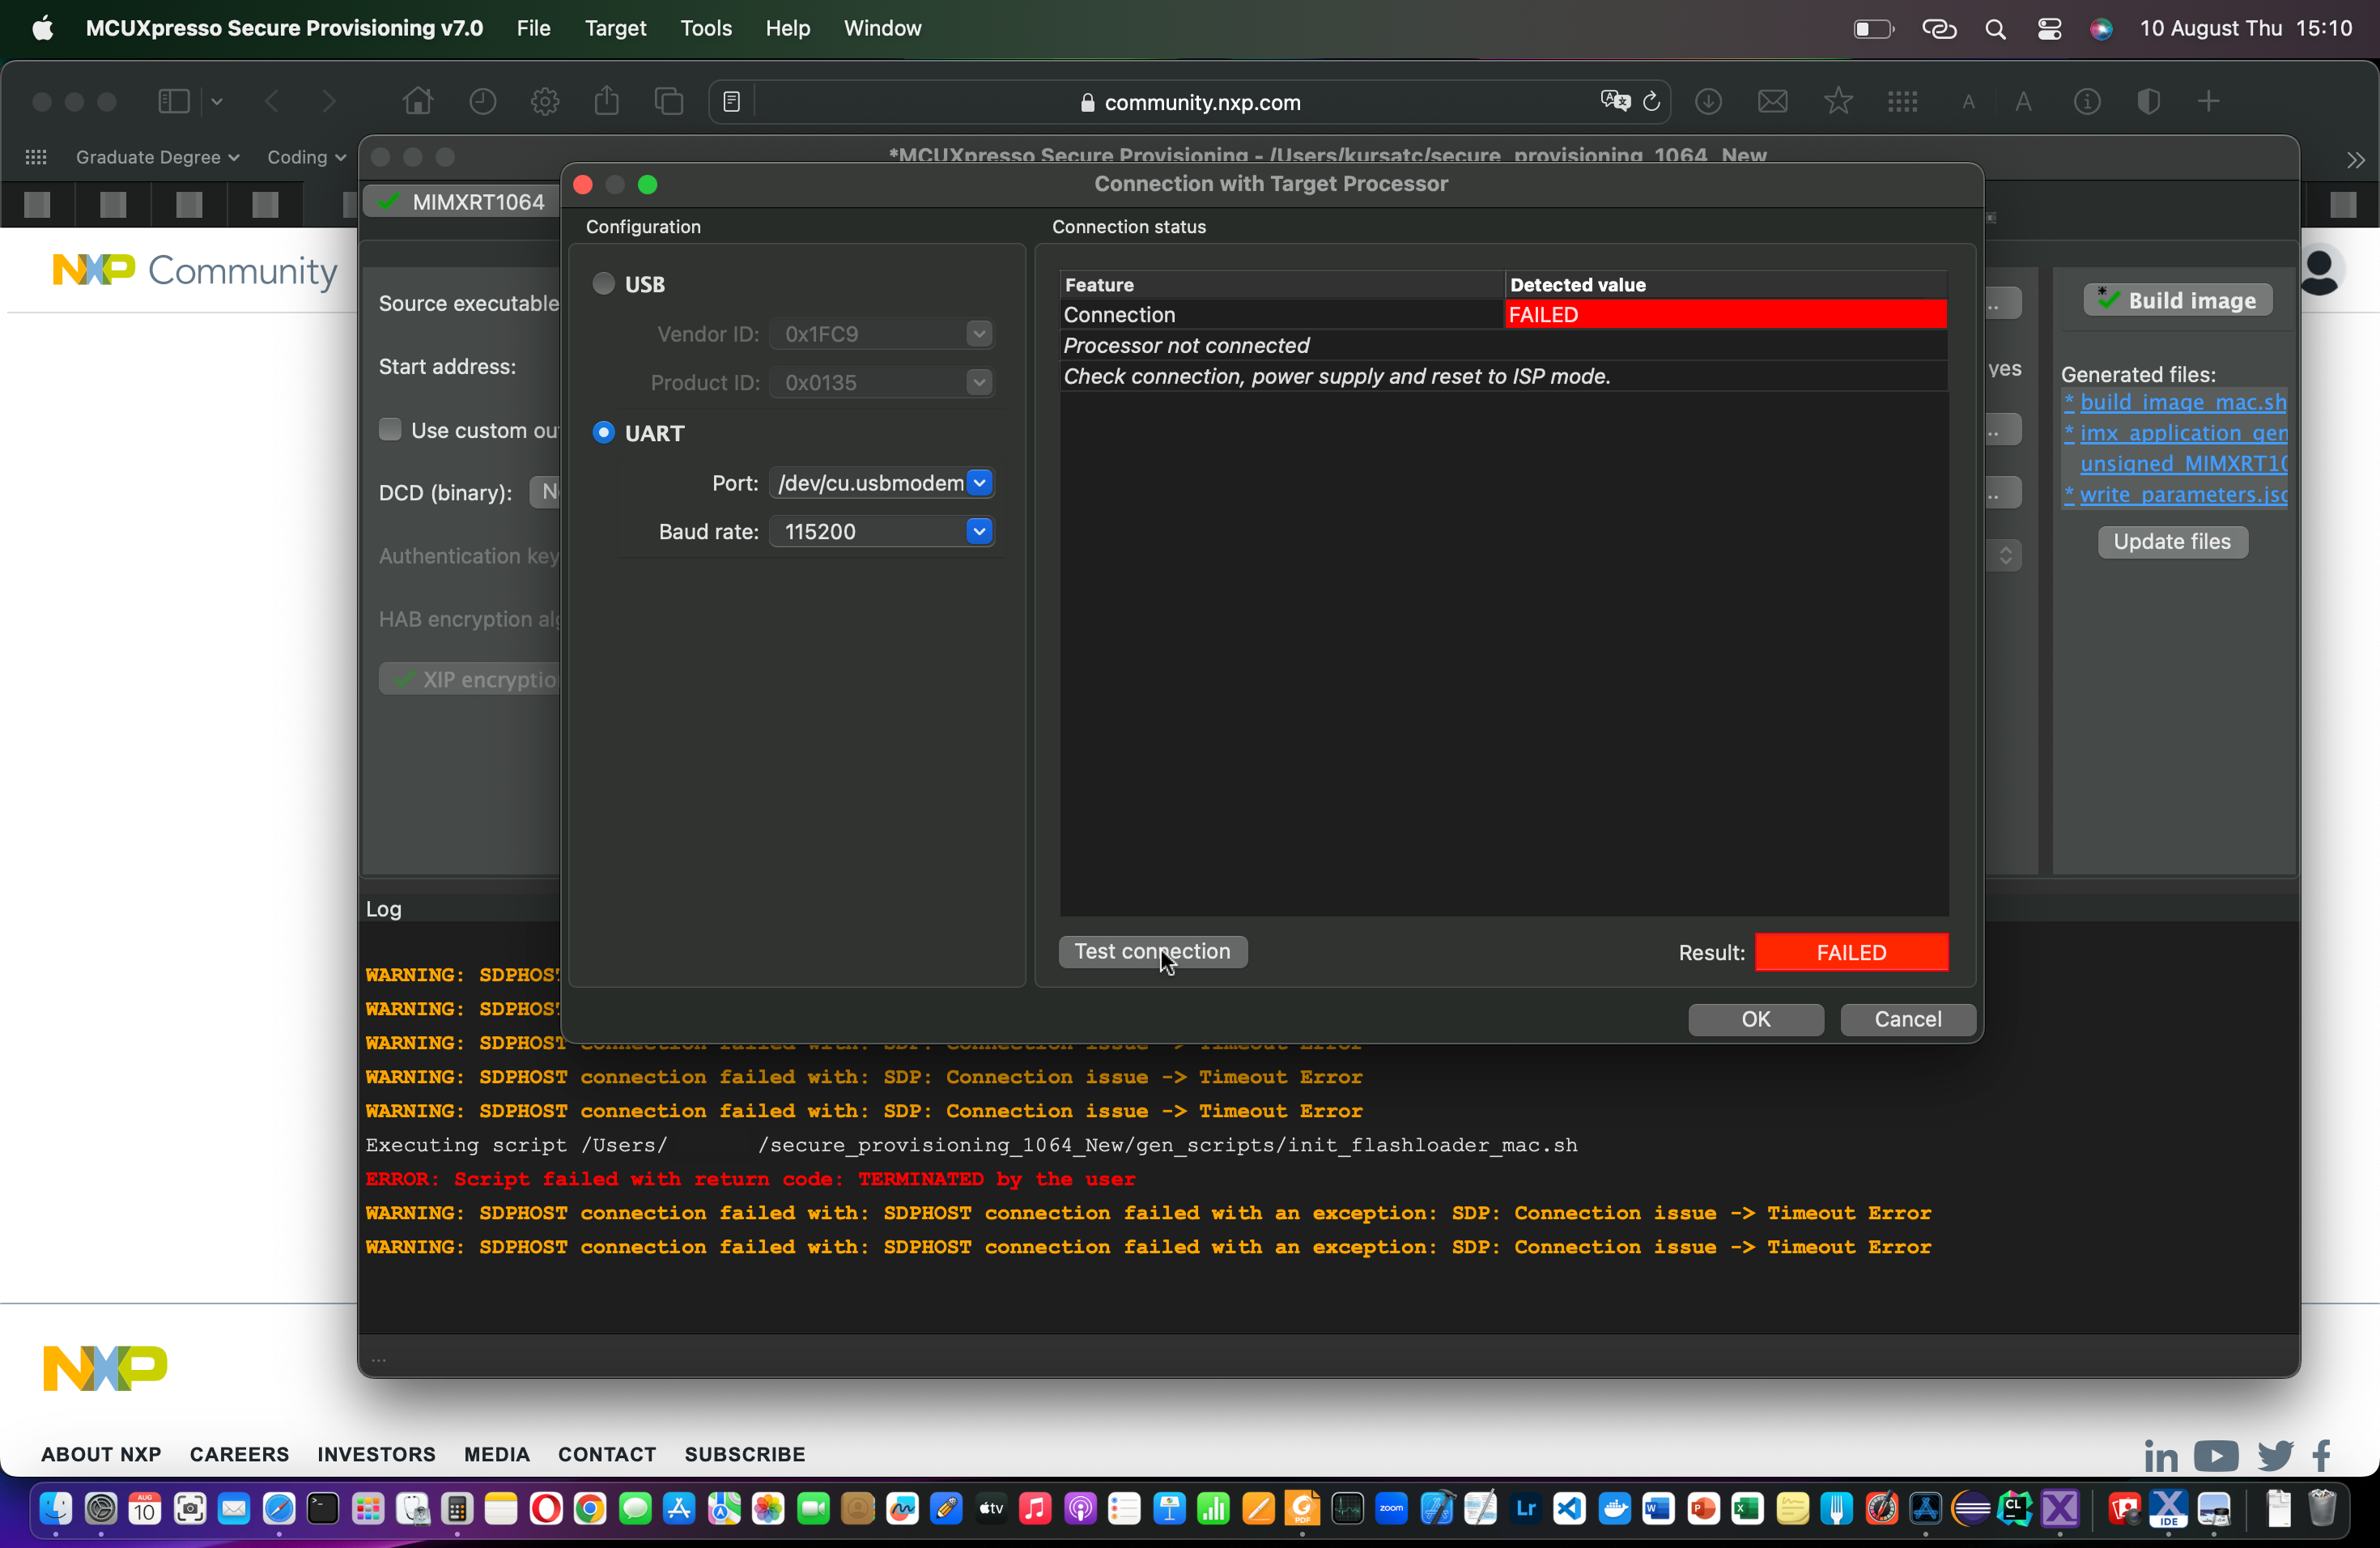Select the USB radio button
Viewport: 2380px width, 1548px height.
pos(603,284)
